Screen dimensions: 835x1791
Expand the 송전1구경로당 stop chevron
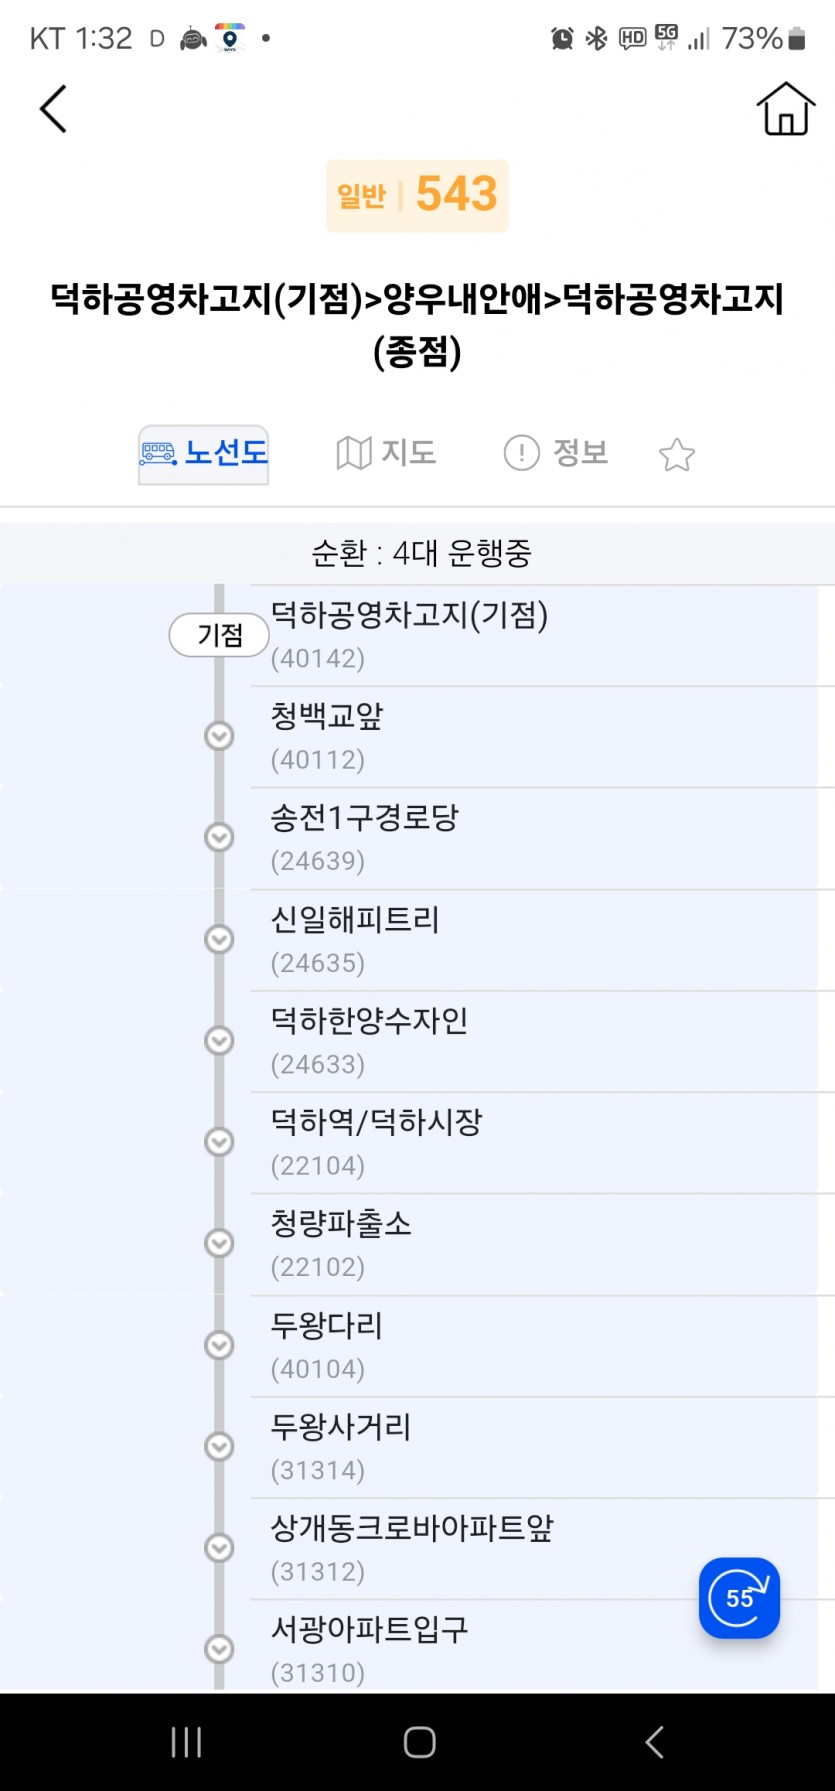[219, 837]
